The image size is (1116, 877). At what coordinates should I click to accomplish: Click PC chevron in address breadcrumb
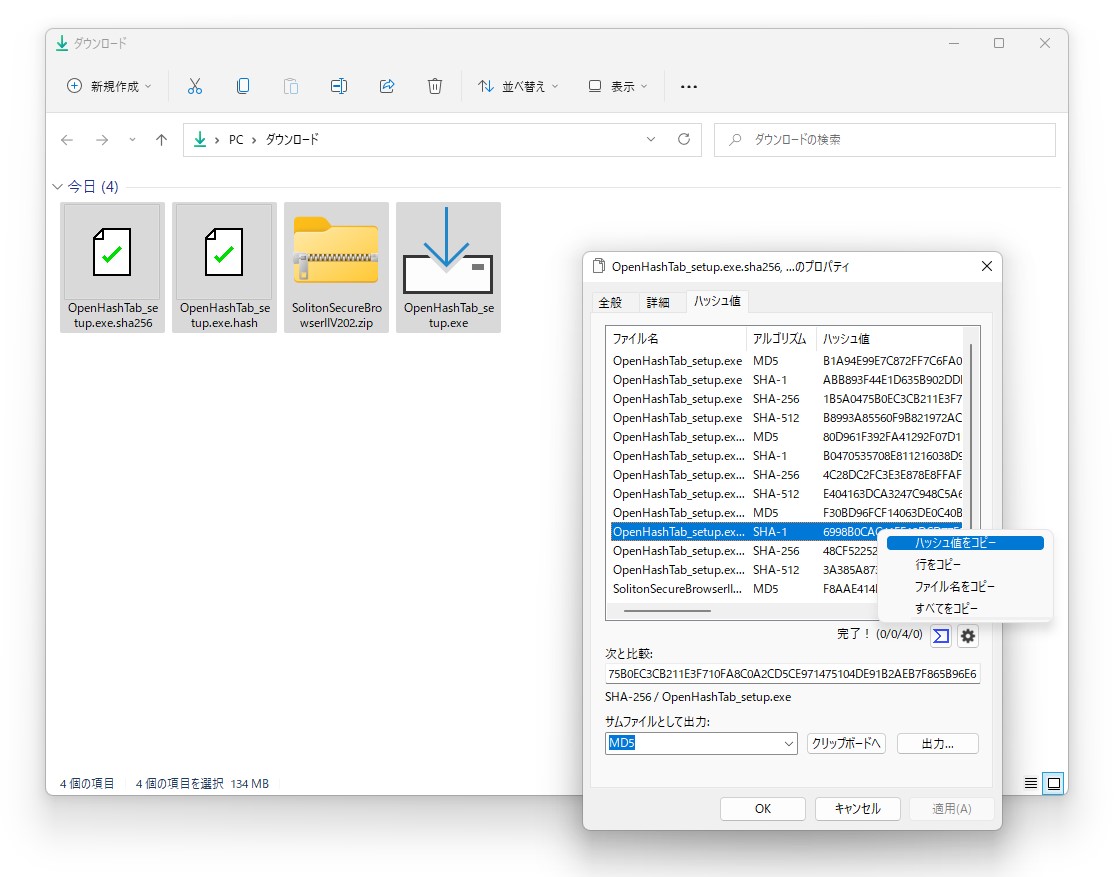pos(253,140)
